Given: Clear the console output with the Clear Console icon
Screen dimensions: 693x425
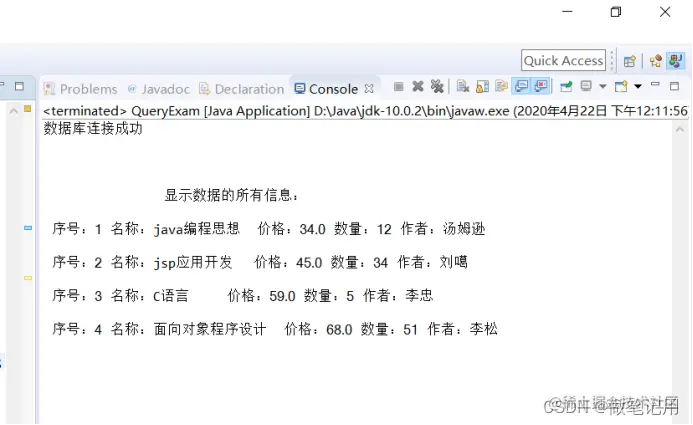Looking at the screenshot, I should [x=463, y=86].
